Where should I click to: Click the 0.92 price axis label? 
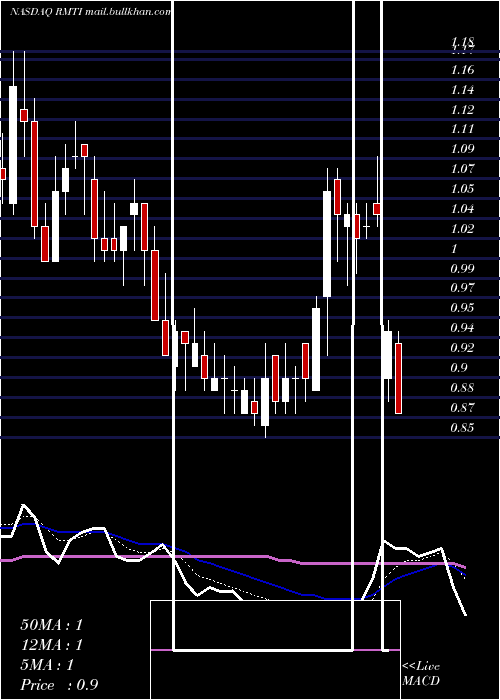462,348
